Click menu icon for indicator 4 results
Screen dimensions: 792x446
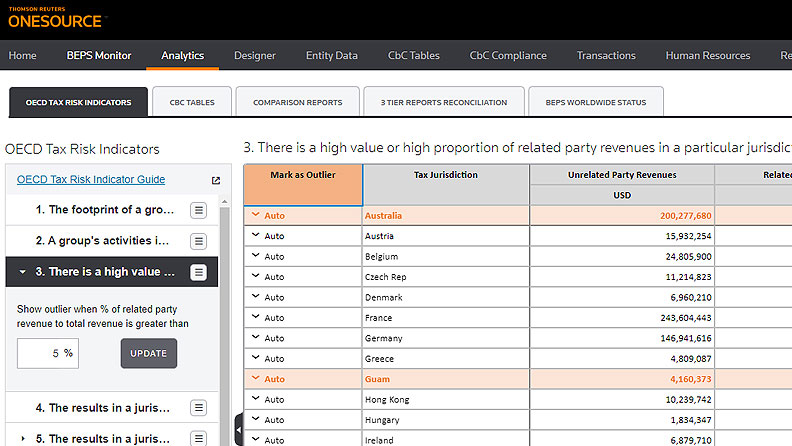[198, 408]
